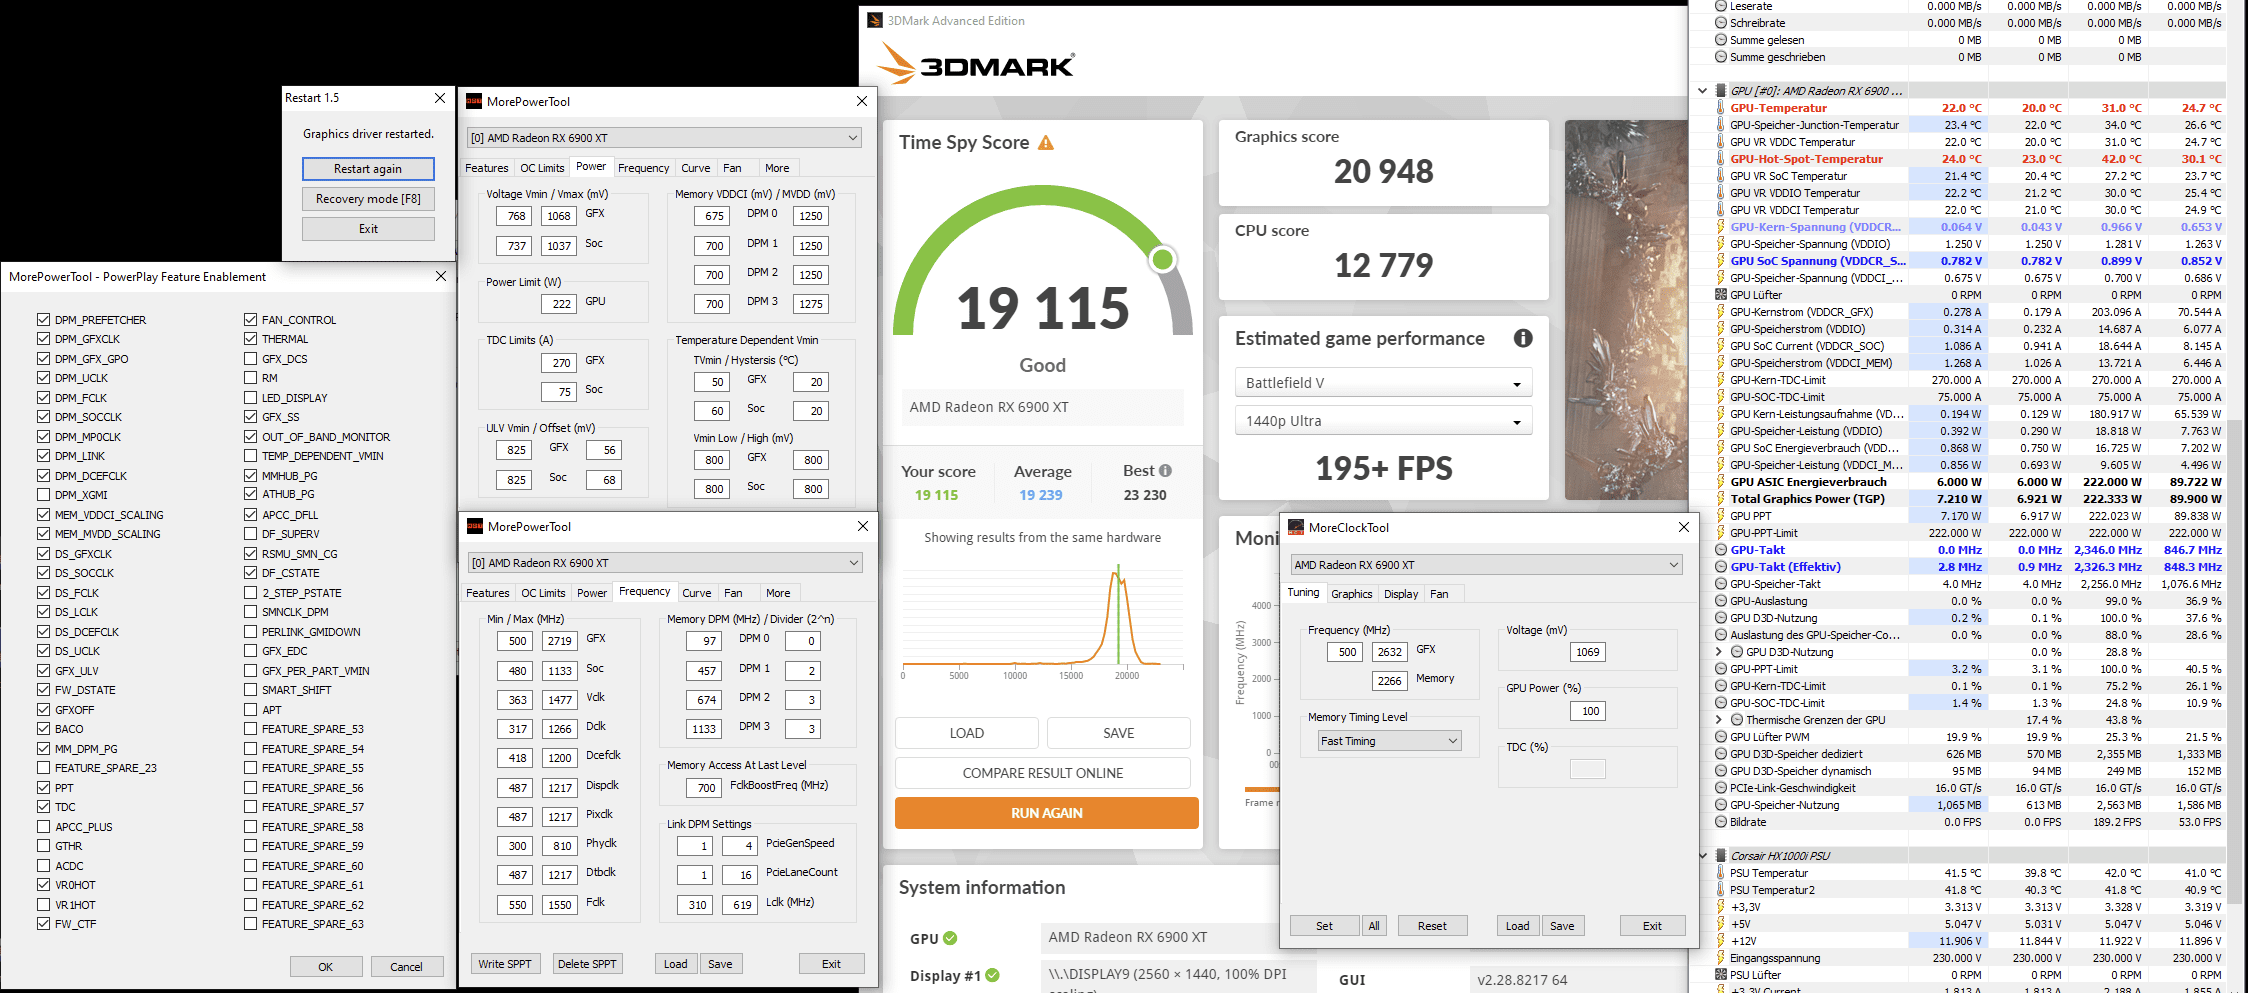Click the Bildrate sensor icon
The width and height of the screenshot is (2248, 993).
click(1721, 822)
